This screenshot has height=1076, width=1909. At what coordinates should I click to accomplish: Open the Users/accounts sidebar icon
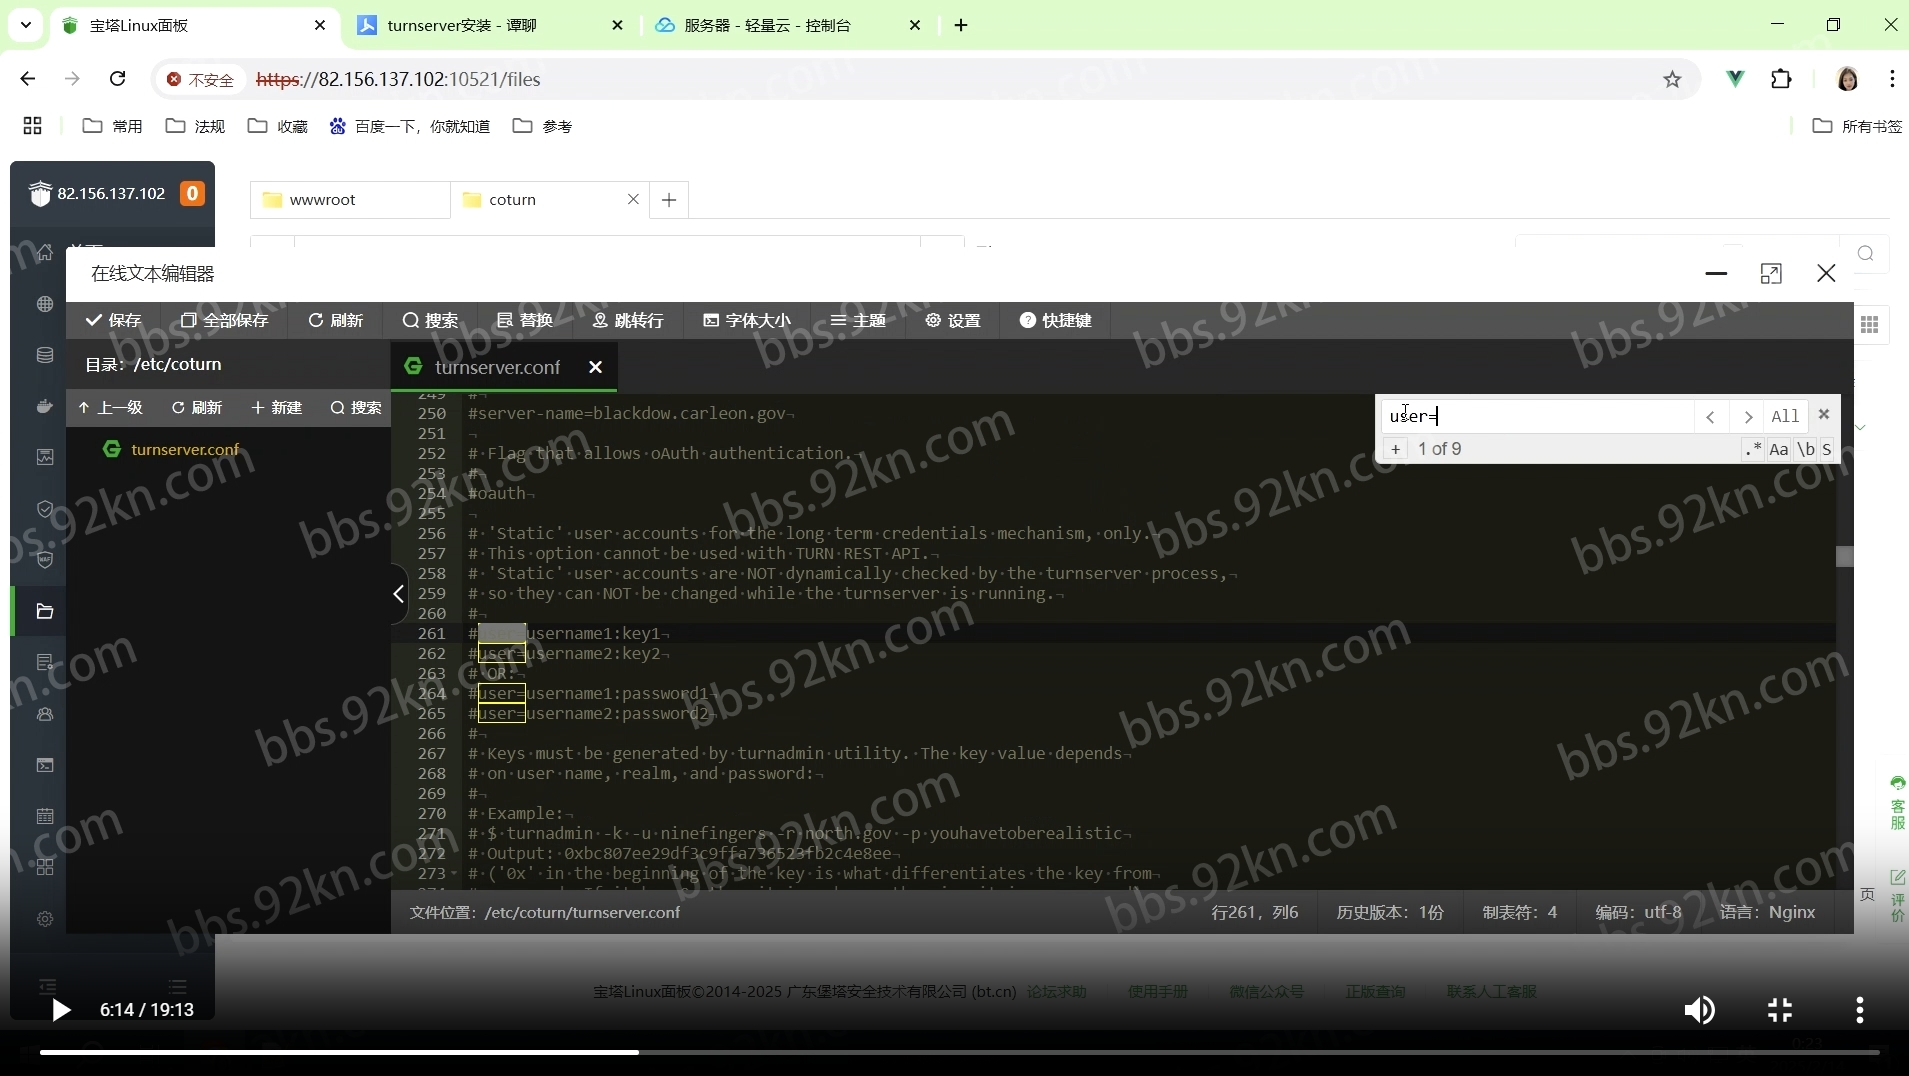(45, 714)
